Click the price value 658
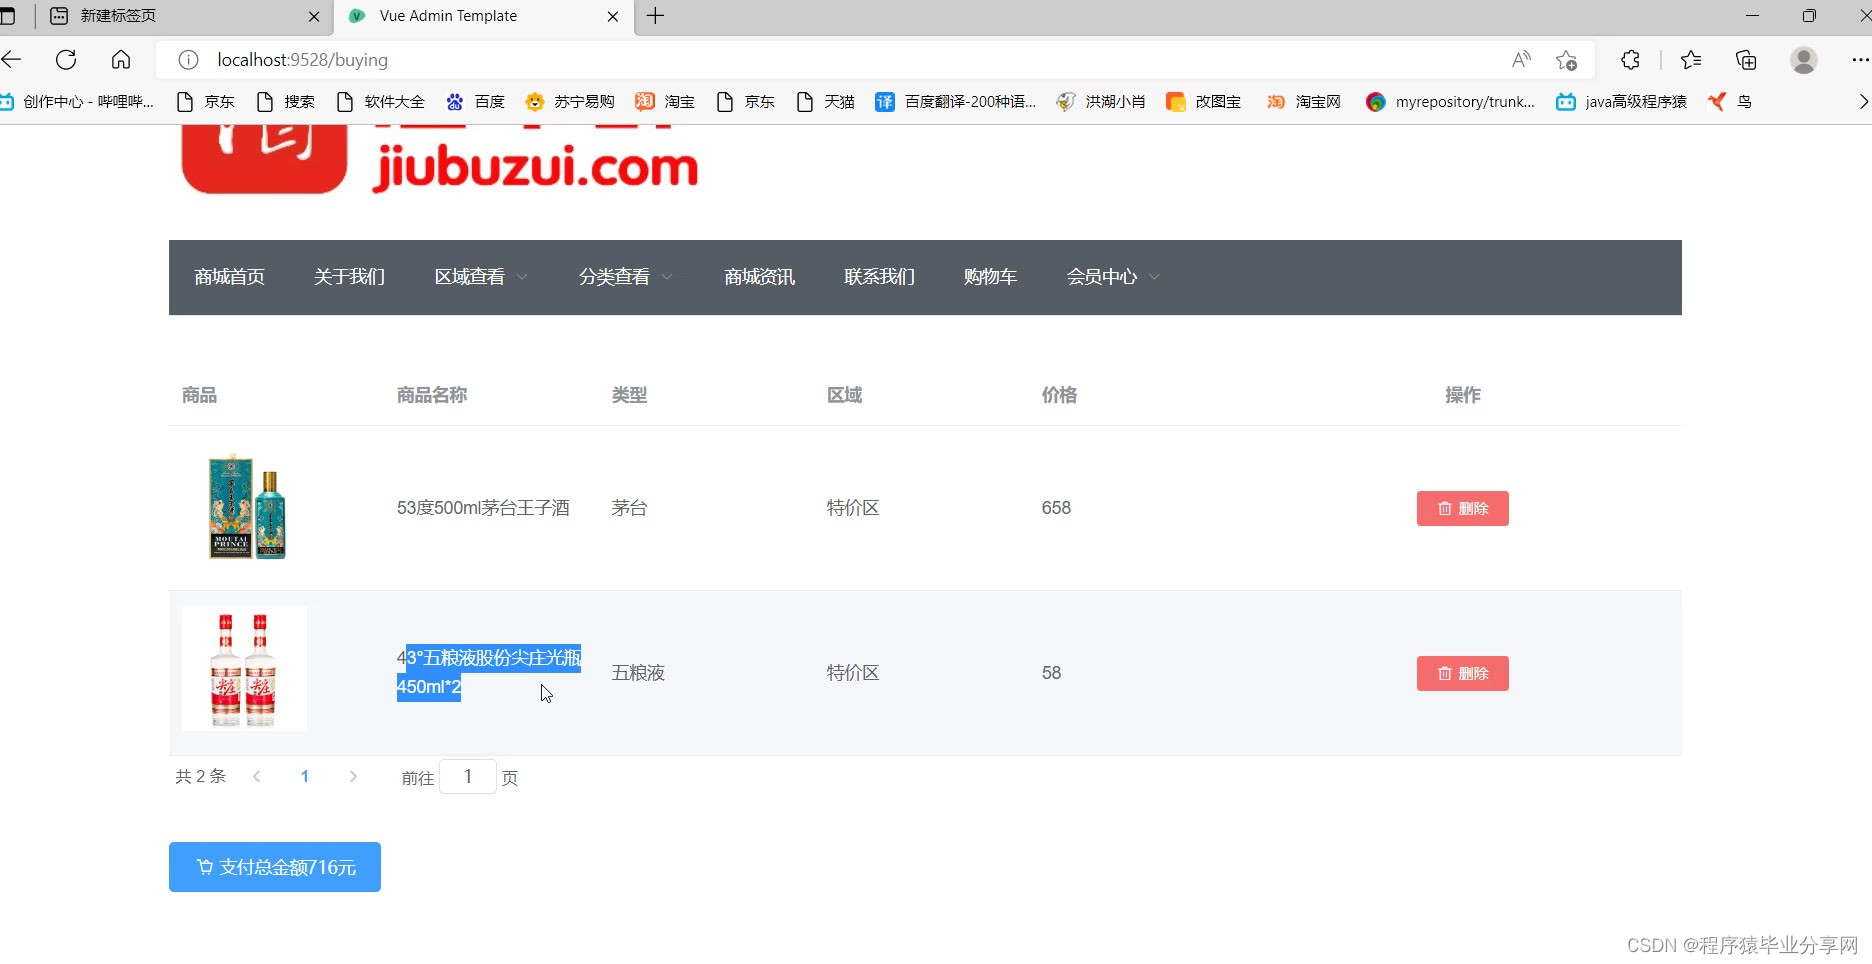 coord(1056,508)
